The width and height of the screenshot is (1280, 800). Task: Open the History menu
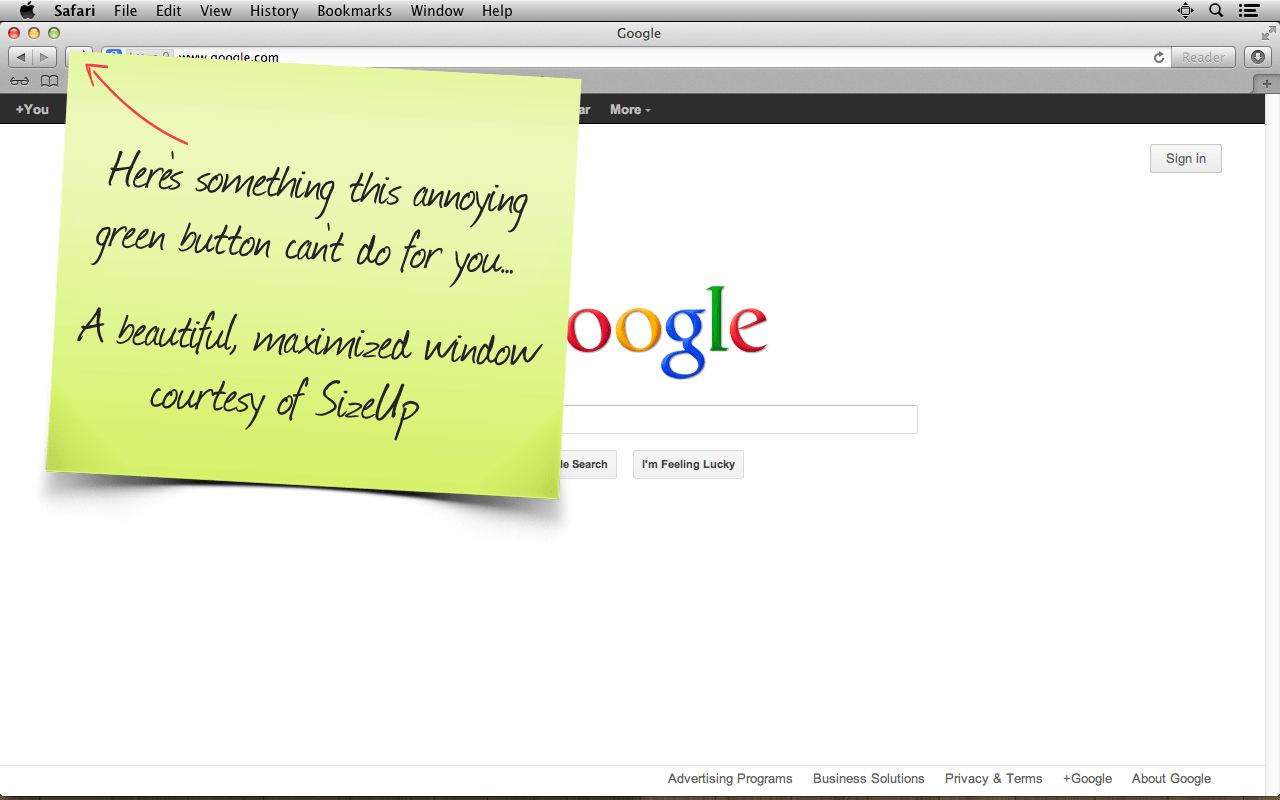[x=274, y=11]
